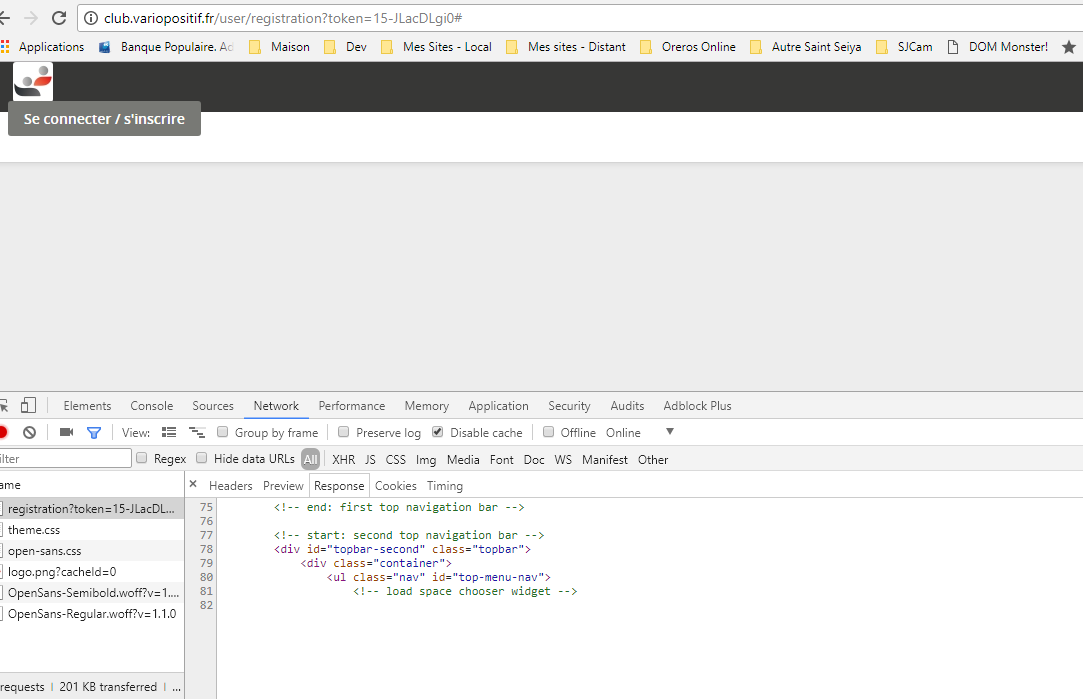This screenshot has height=699, width=1083.
Task: Enable Hide data URLs checkbox
Action: point(202,458)
